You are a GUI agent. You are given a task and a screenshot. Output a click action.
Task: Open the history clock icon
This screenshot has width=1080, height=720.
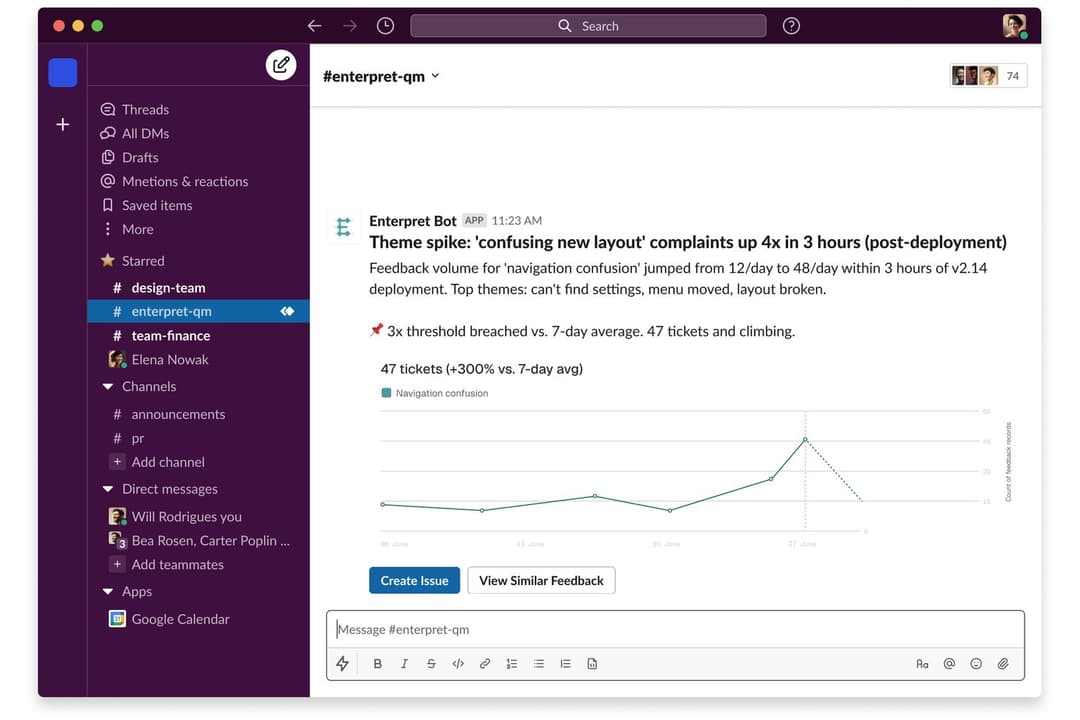pos(386,26)
